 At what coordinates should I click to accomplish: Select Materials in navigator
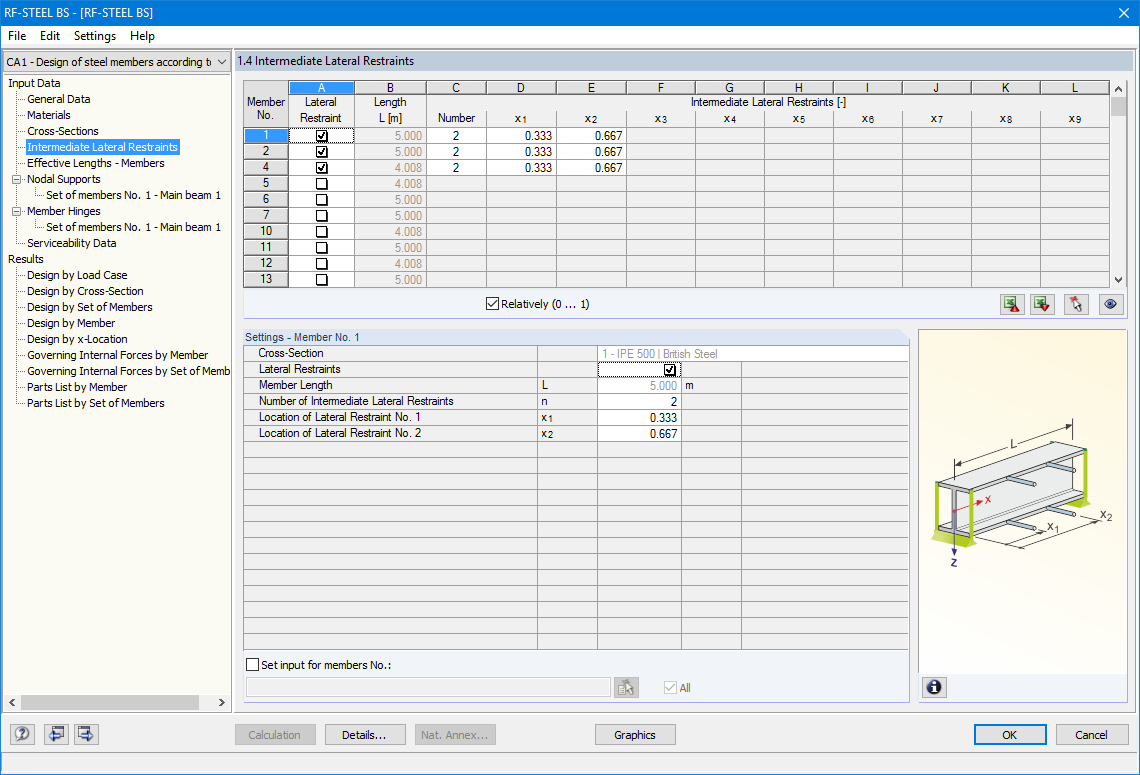tap(49, 115)
